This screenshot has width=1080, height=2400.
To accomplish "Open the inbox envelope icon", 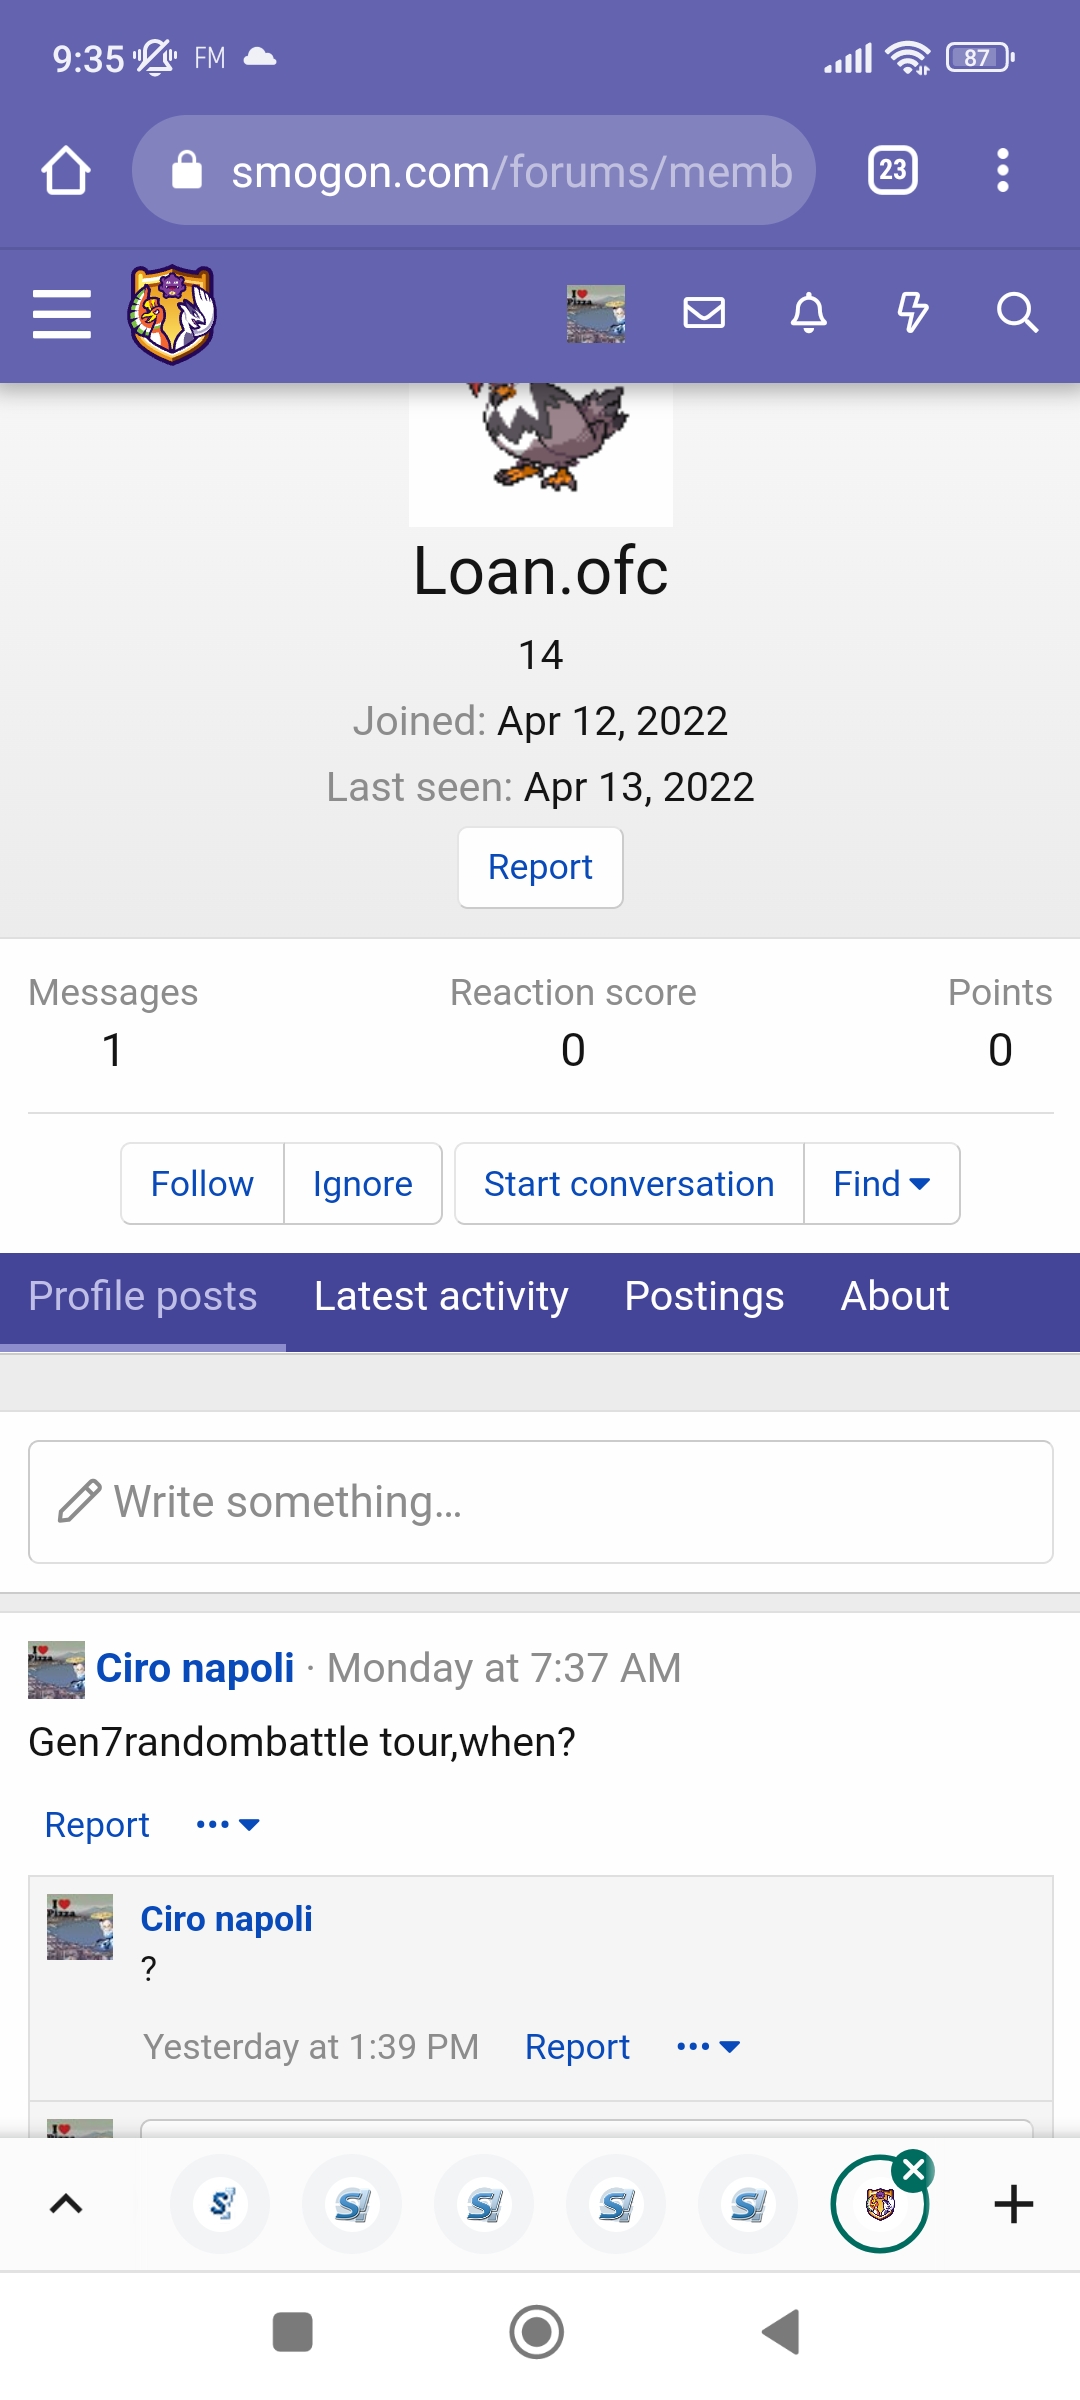I will point(704,313).
